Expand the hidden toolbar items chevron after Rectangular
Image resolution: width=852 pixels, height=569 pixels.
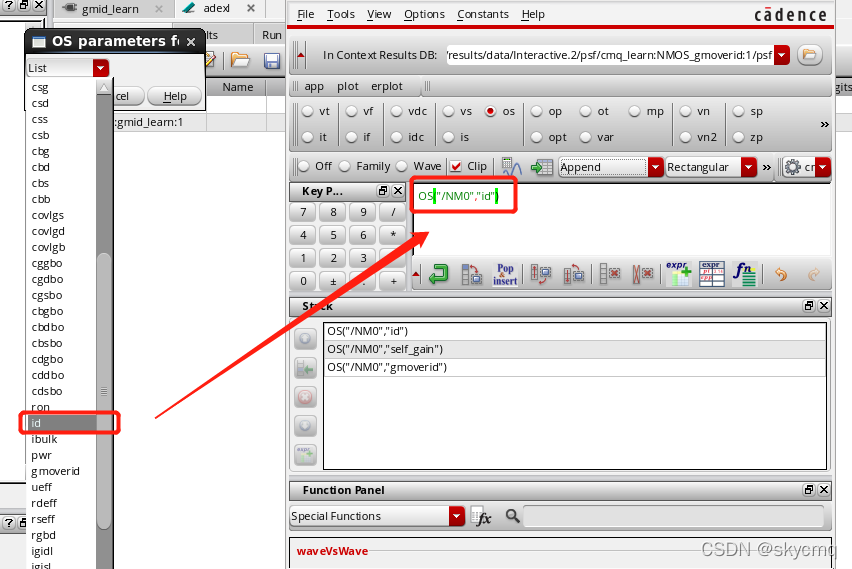point(767,167)
